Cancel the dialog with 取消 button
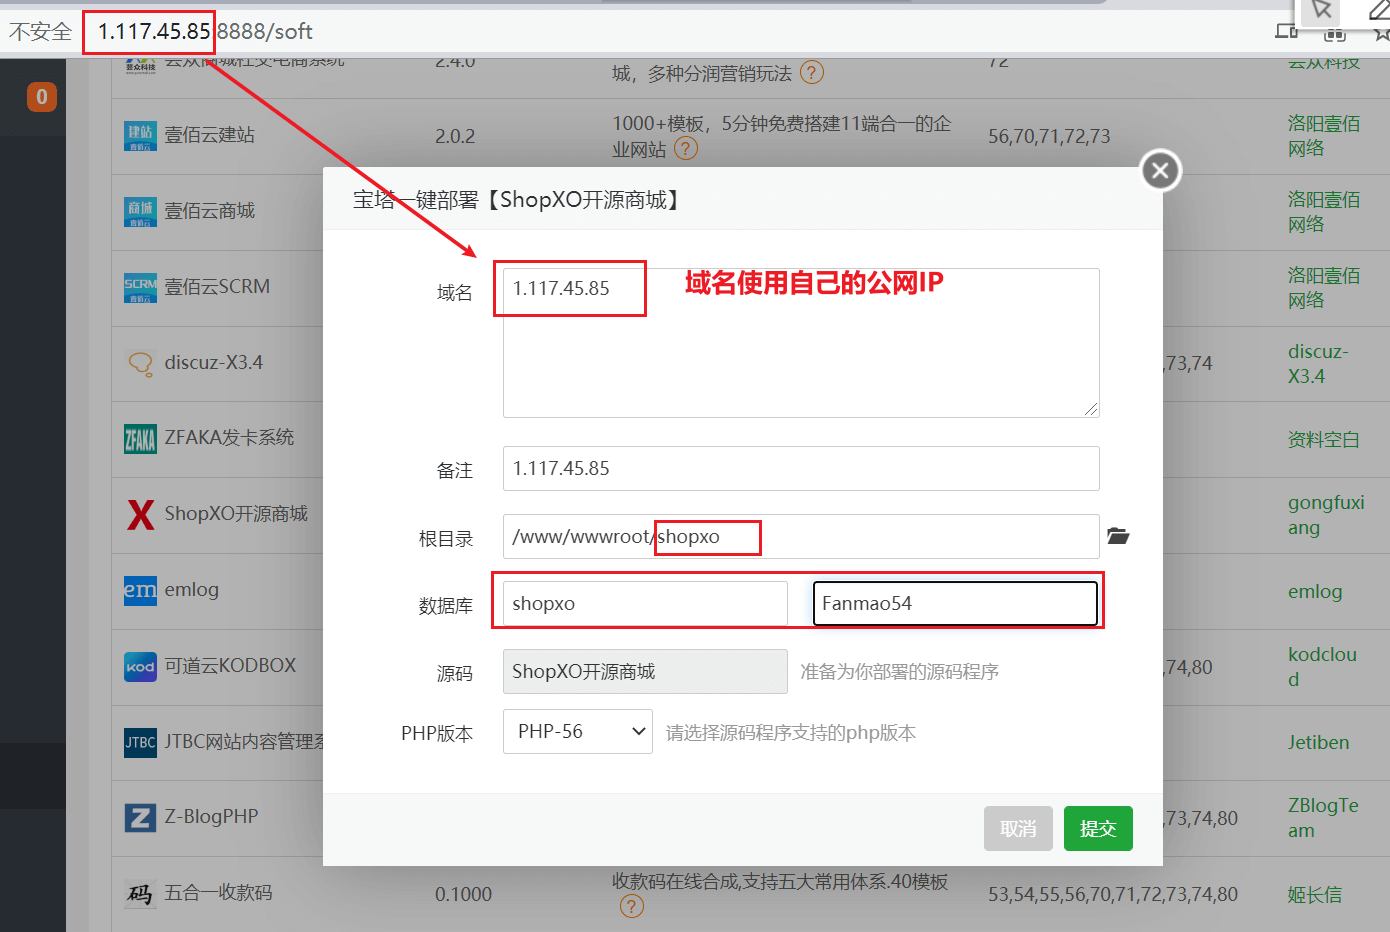This screenshot has width=1390, height=932. pos(1018,829)
